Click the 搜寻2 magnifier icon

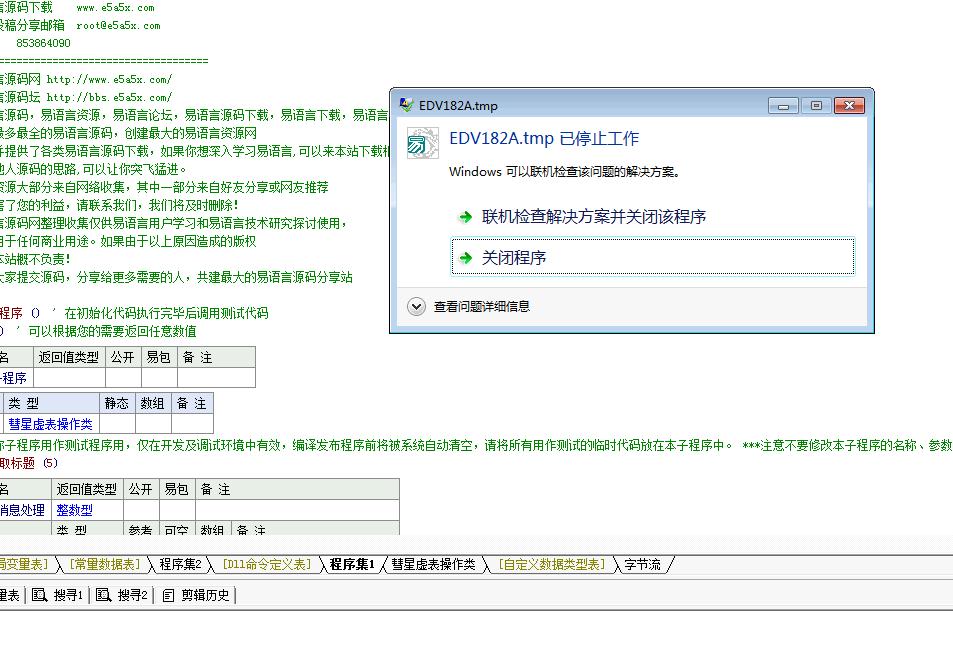(x=104, y=595)
